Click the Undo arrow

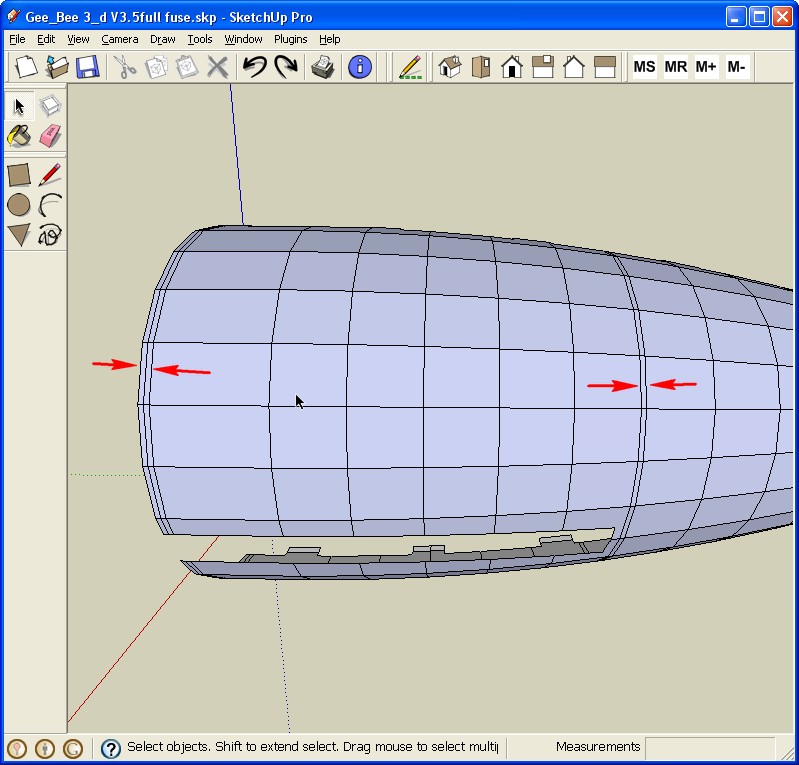pos(254,67)
